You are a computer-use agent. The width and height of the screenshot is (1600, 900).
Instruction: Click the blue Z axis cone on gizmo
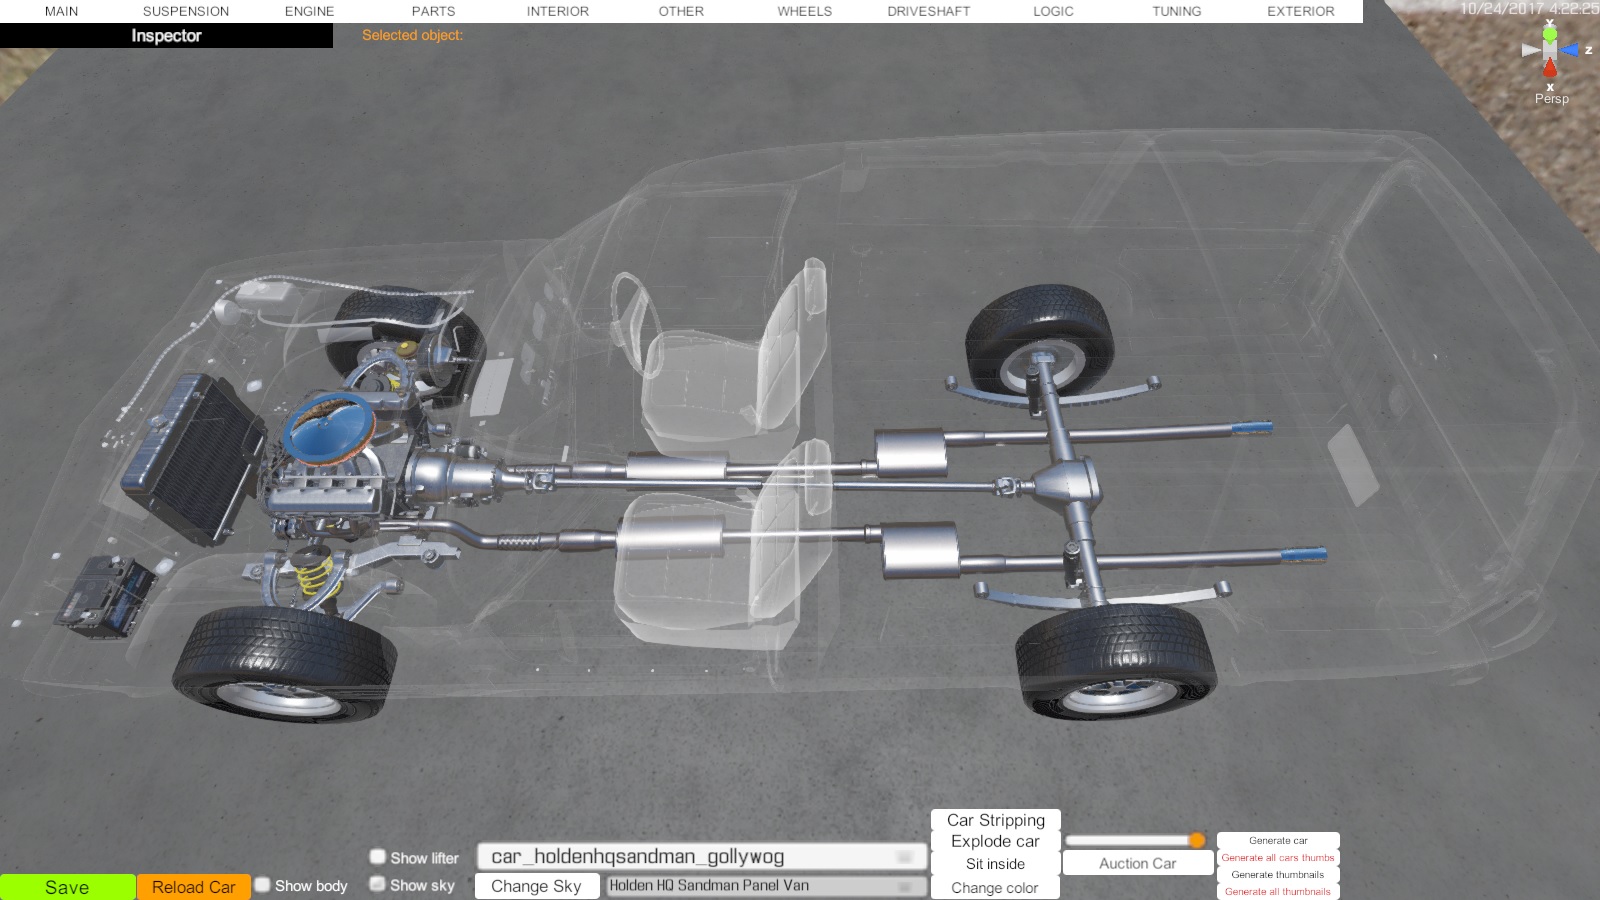pos(1571,50)
